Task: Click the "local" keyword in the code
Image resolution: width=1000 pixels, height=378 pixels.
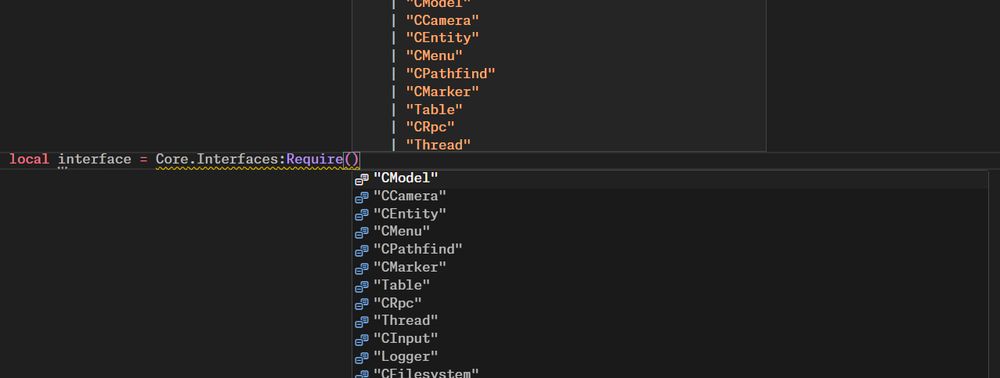Action: 29,159
